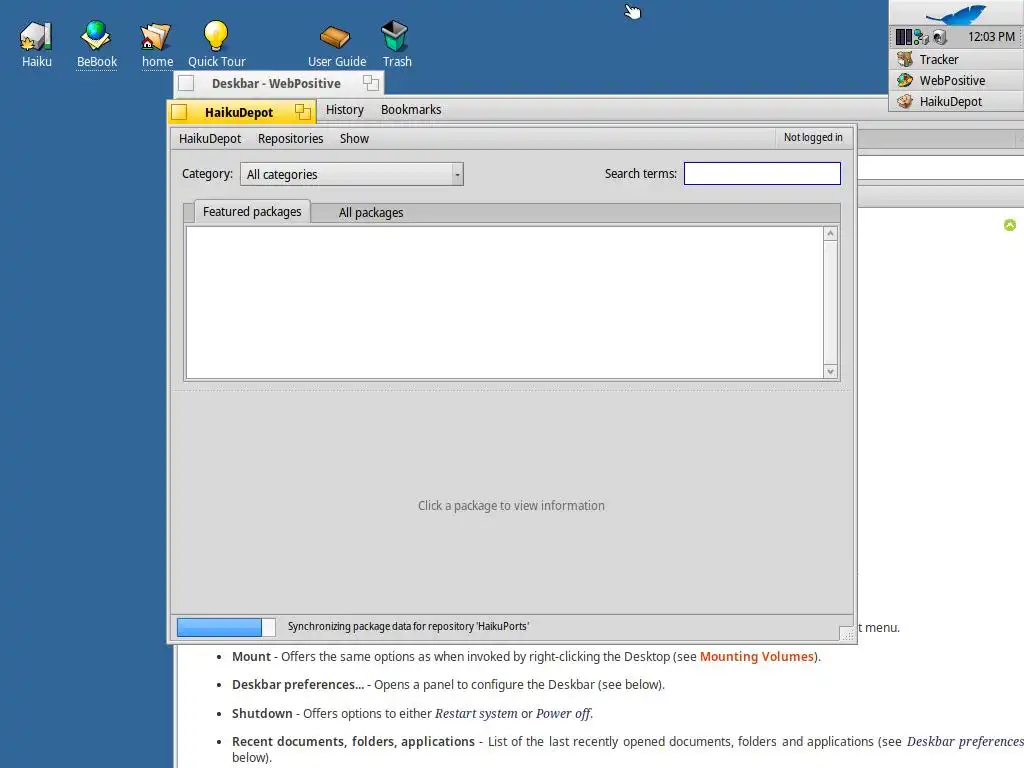The width and height of the screenshot is (1024, 768).
Task: Click the Synchronizing package data status text
Action: [x=408, y=626]
